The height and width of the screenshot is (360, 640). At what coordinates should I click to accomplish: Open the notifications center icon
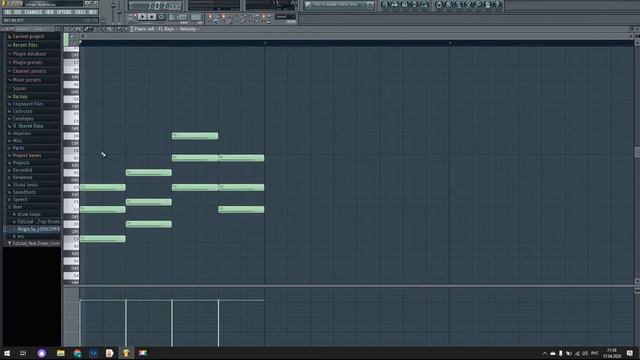point(630,353)
